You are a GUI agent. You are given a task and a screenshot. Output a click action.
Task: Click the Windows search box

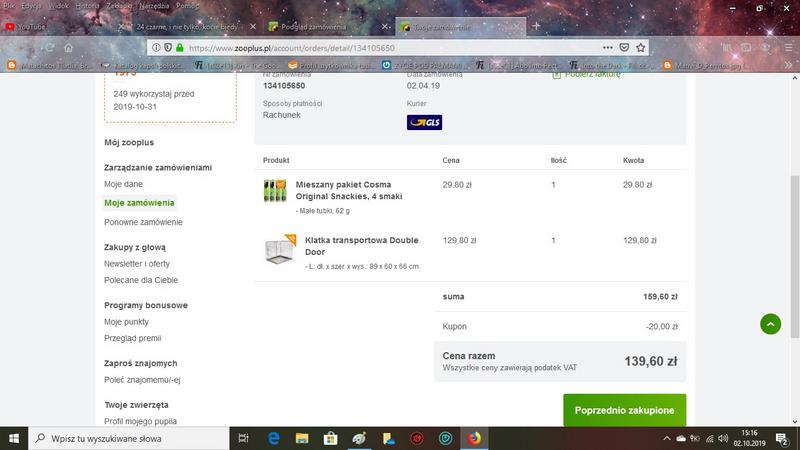pyautogui.click(x=129, y=438)
